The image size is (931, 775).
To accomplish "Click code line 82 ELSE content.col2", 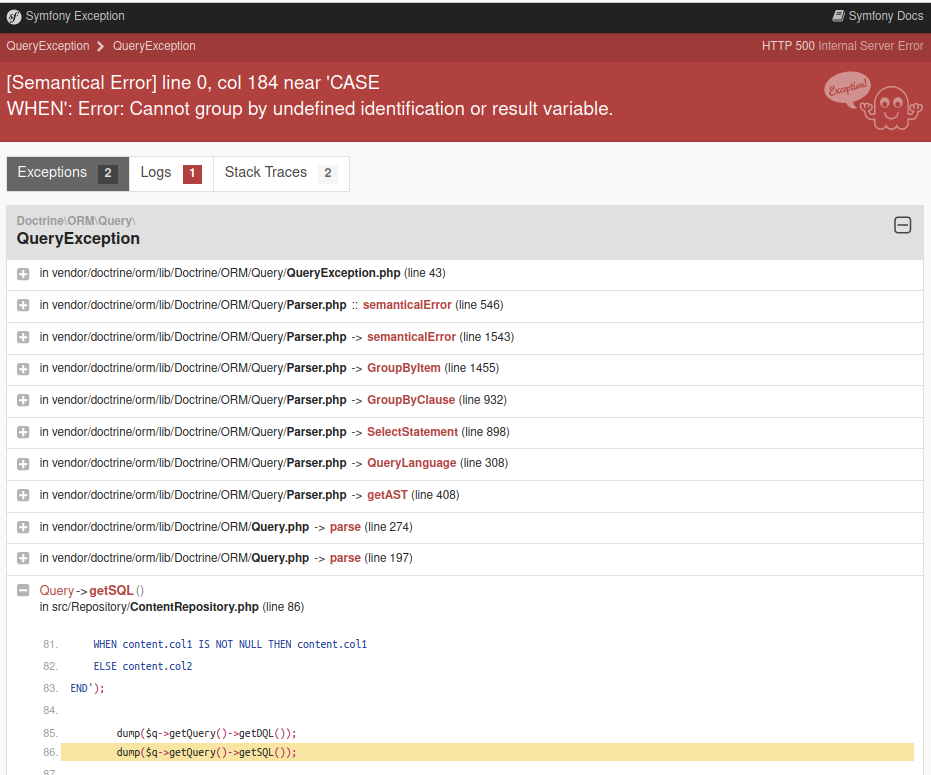I will (x=142, y=666).
